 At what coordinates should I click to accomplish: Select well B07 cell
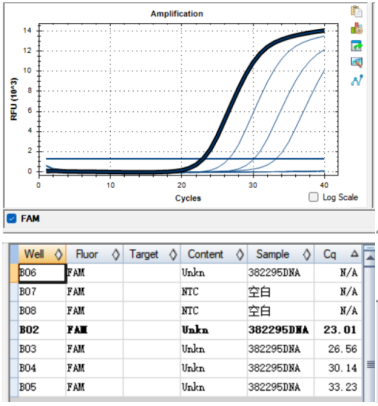(42, 292)
